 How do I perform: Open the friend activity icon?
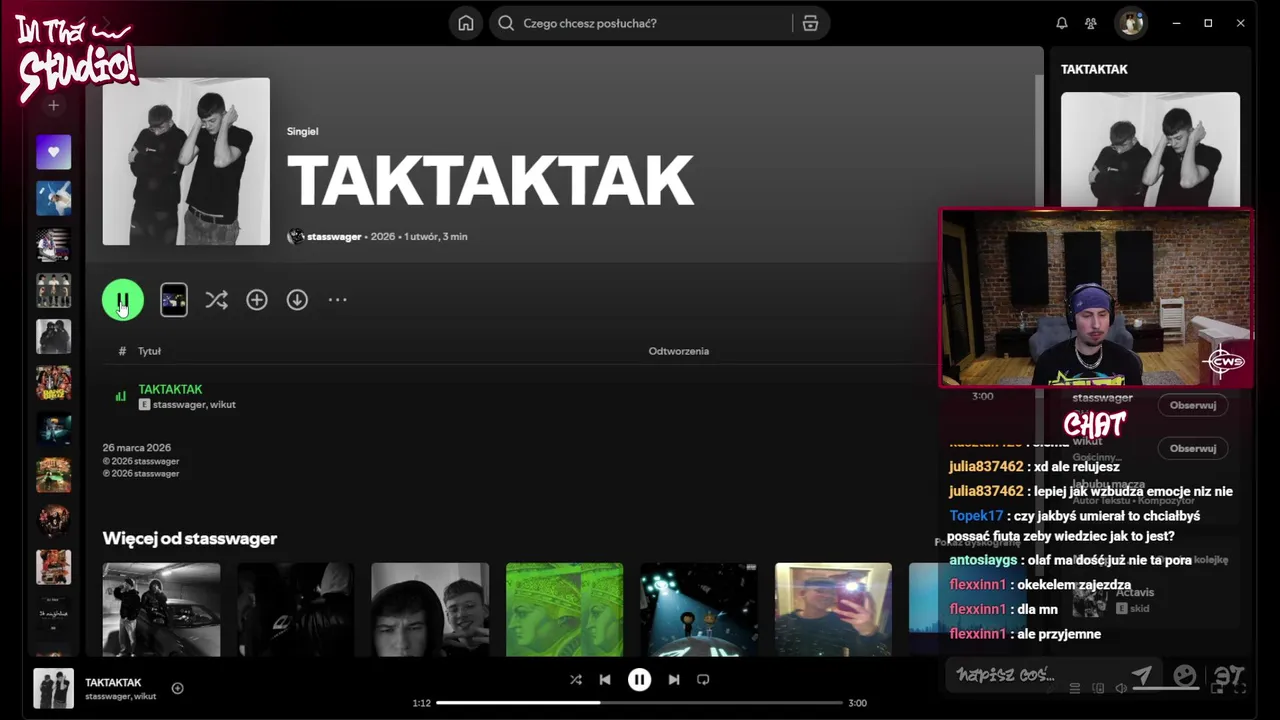point(1091,23)
